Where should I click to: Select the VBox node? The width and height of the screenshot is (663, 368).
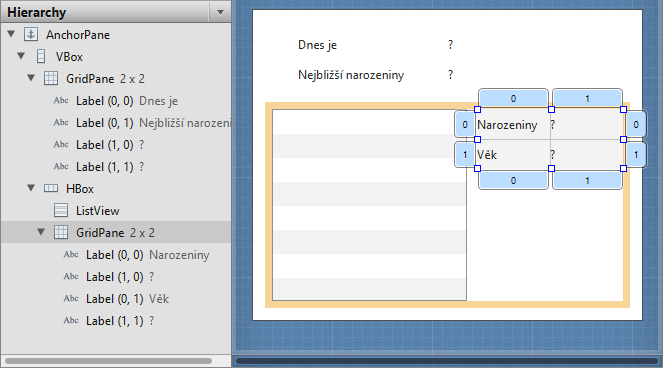[x=69, y=57]
